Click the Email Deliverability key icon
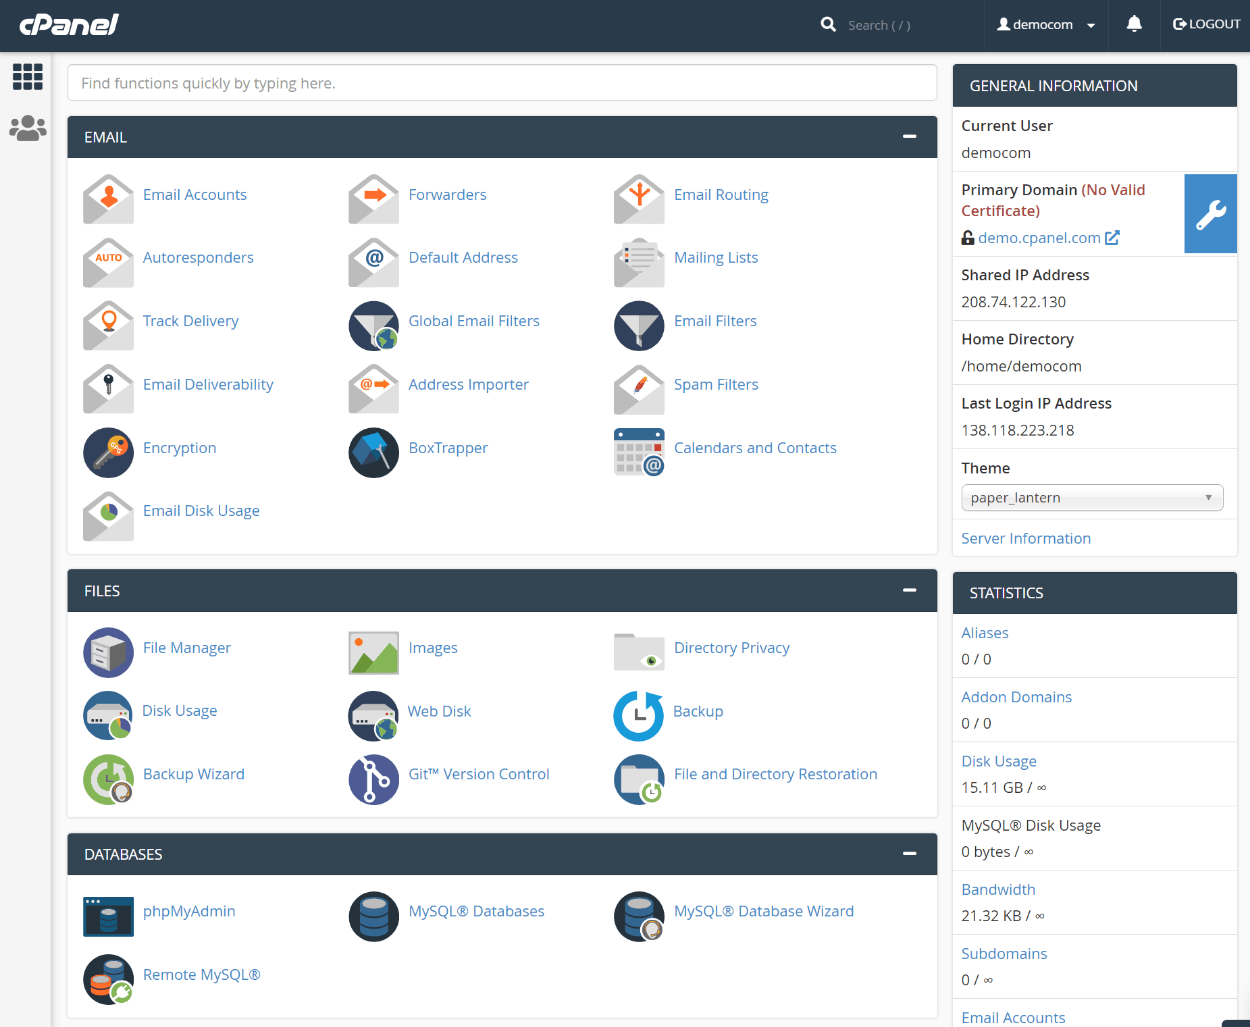This screenshot has height=1027, width=1250. tap(108, 388)
